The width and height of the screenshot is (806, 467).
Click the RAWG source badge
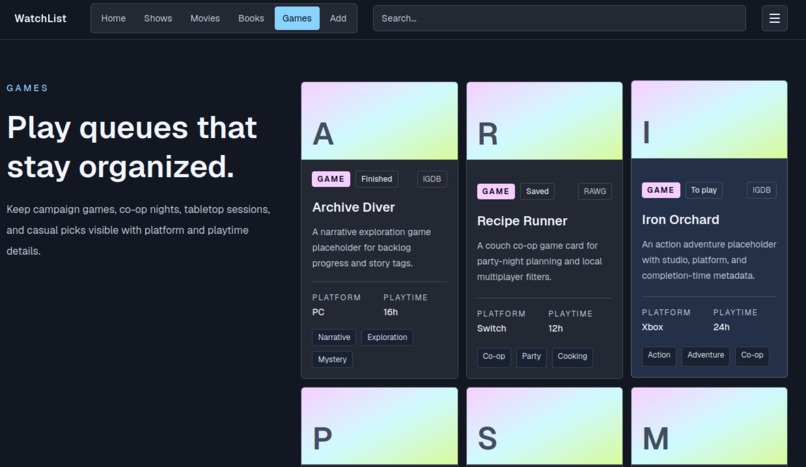tap(595, 191)
